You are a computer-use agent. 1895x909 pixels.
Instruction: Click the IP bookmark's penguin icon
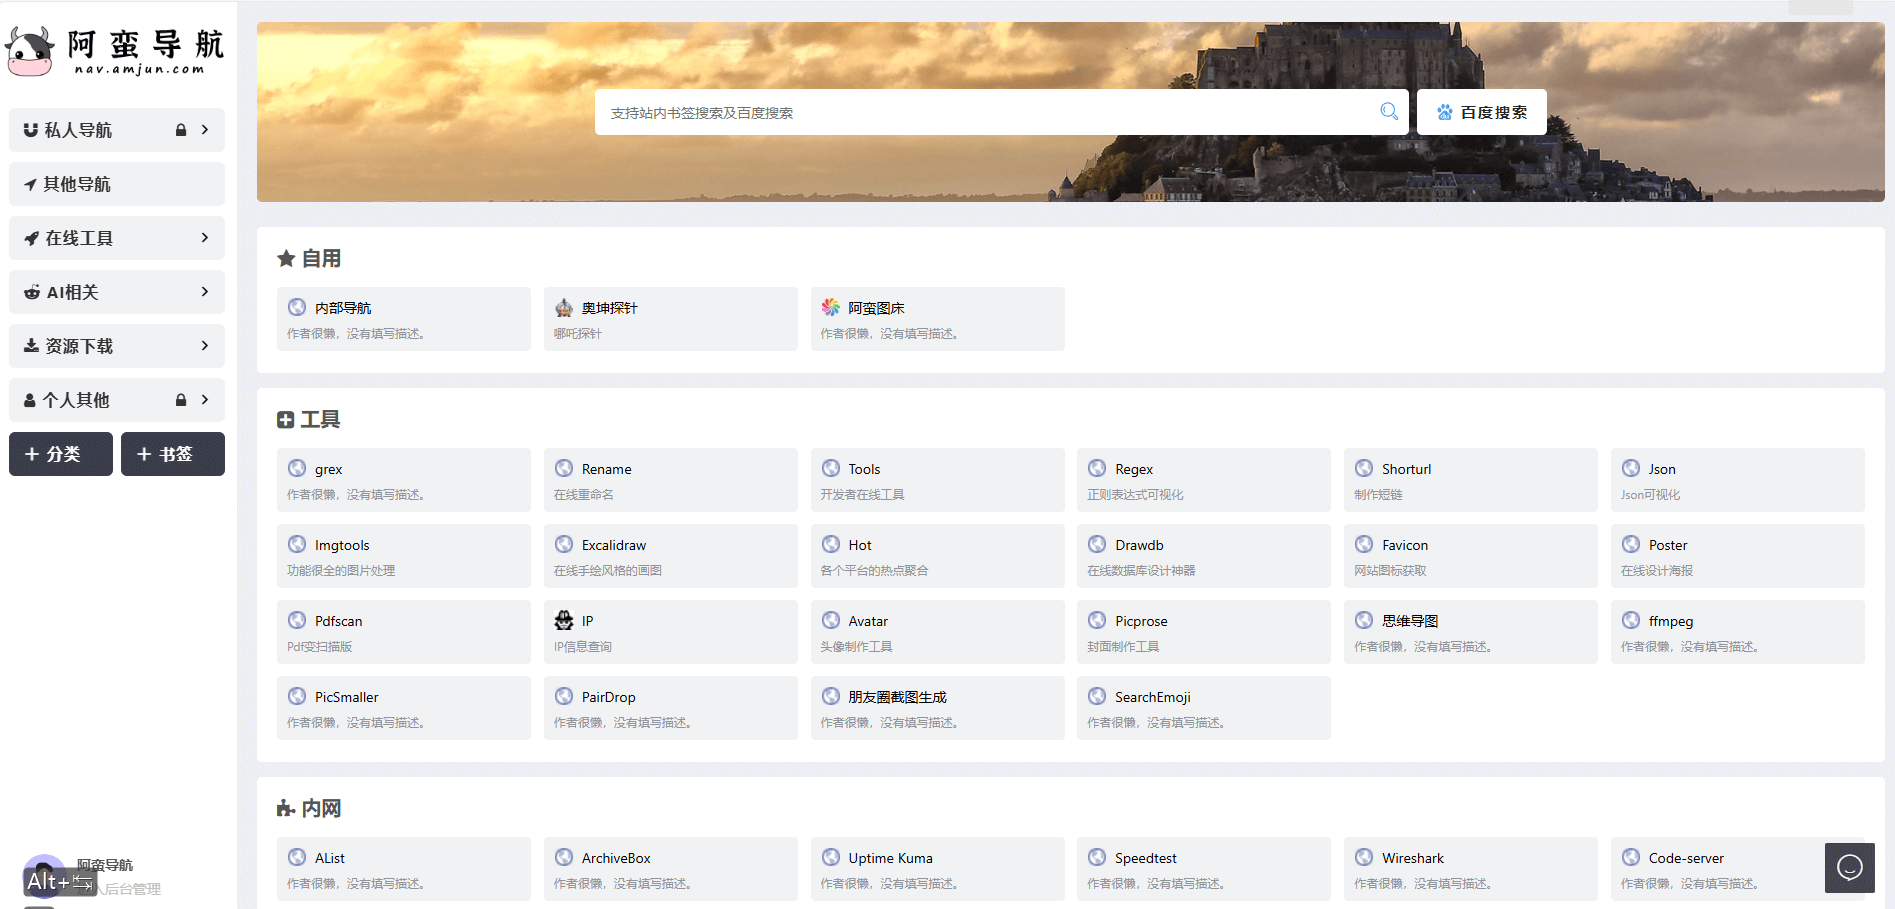564,621
